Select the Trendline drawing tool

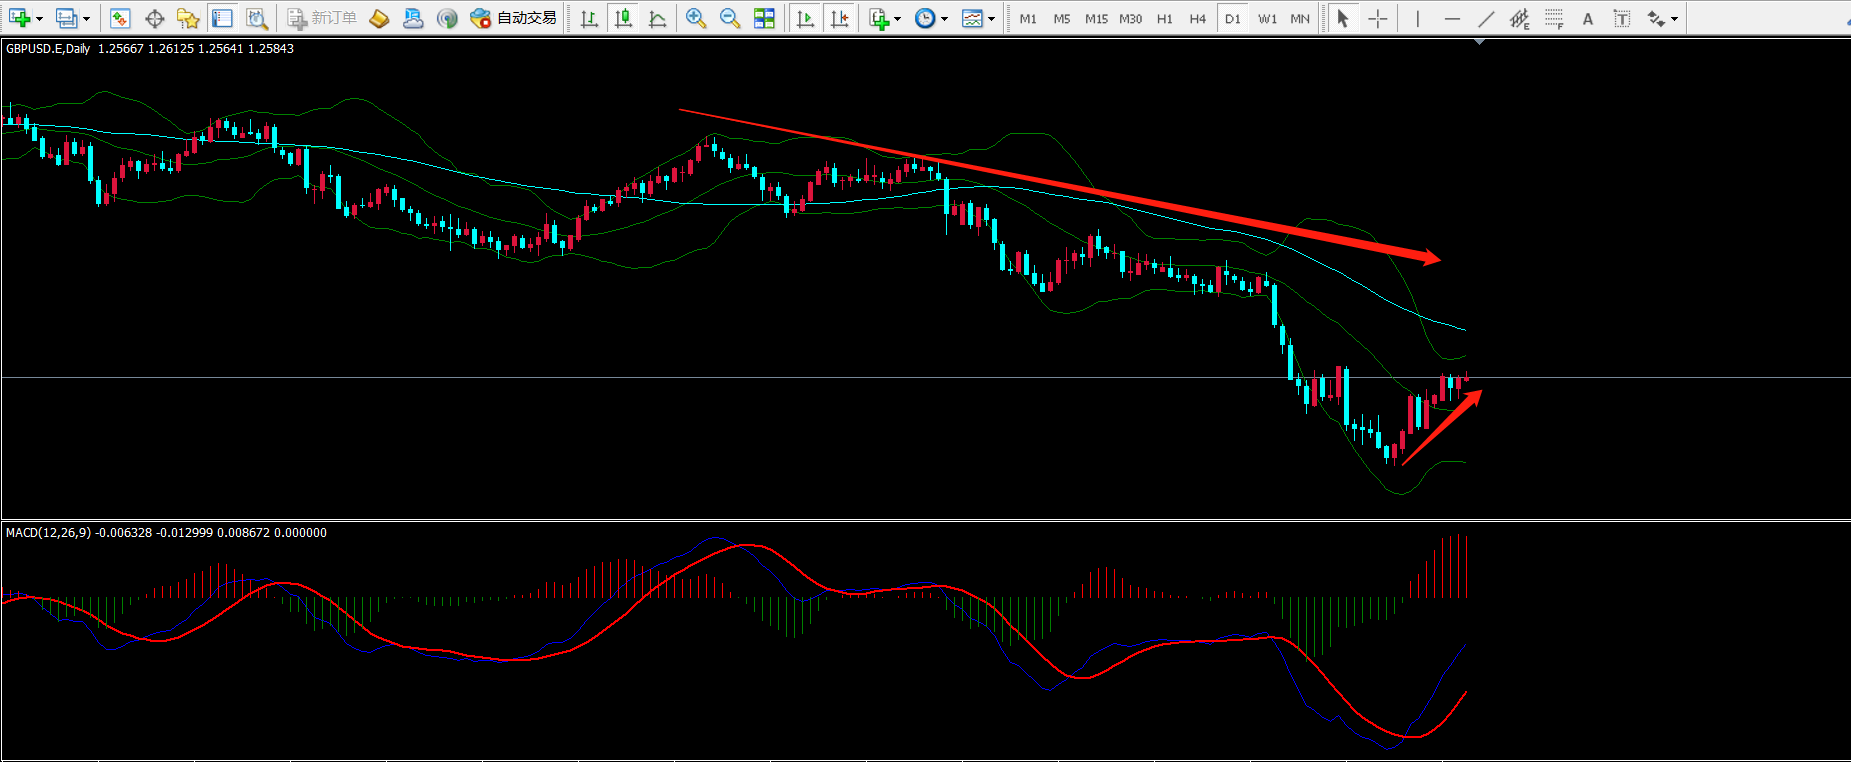point(1486,18)
